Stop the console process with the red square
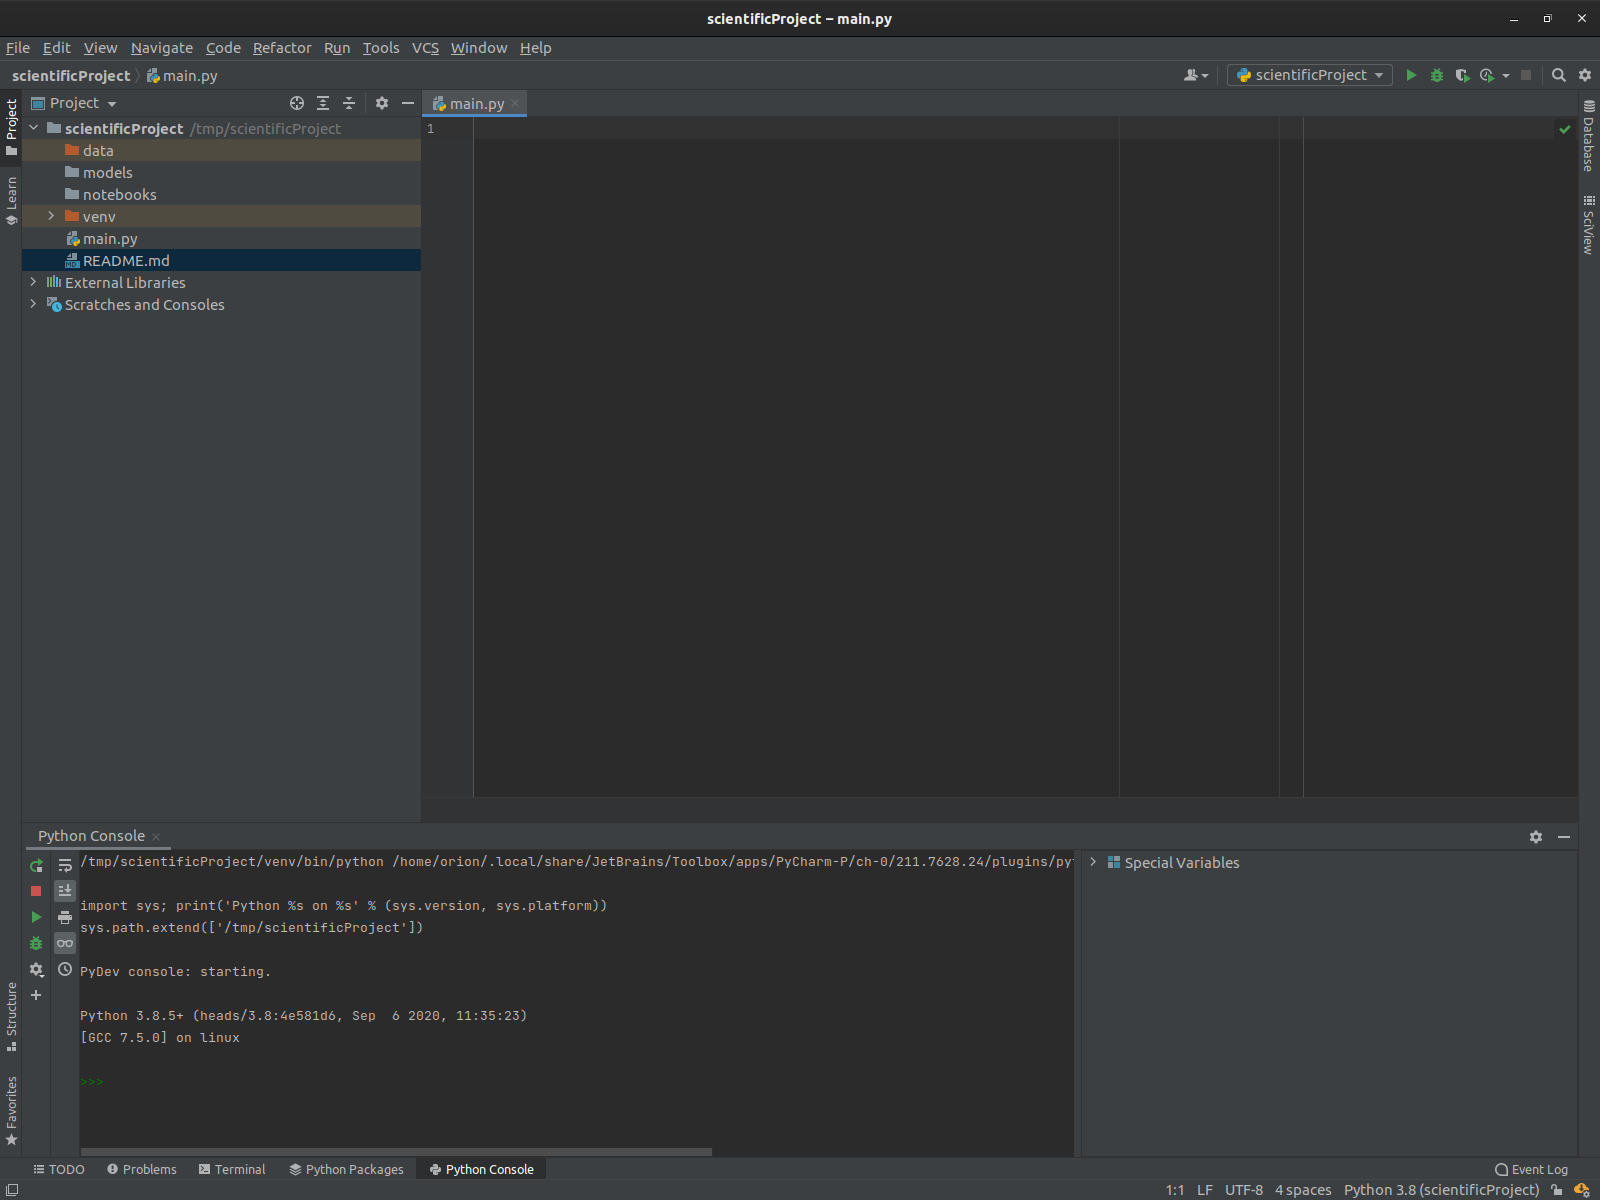The height and width of the screenshot is (1200, 1600). (36, 890)
